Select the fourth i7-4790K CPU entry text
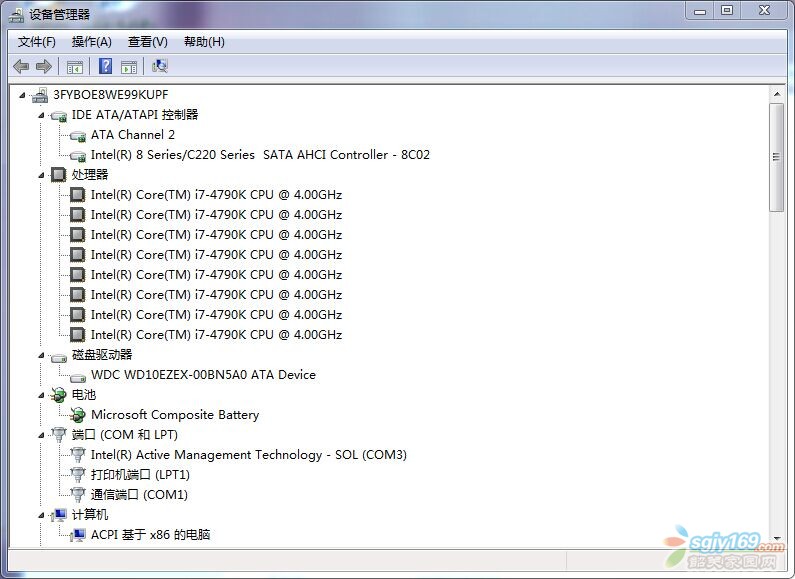 coord(216,255)
